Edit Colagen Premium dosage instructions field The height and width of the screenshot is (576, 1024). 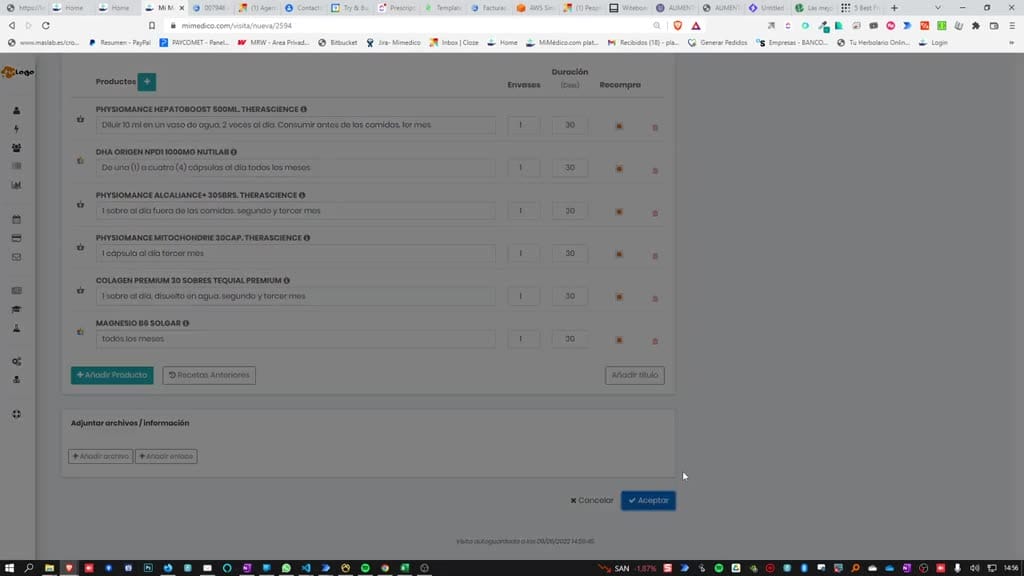(295, 296)
